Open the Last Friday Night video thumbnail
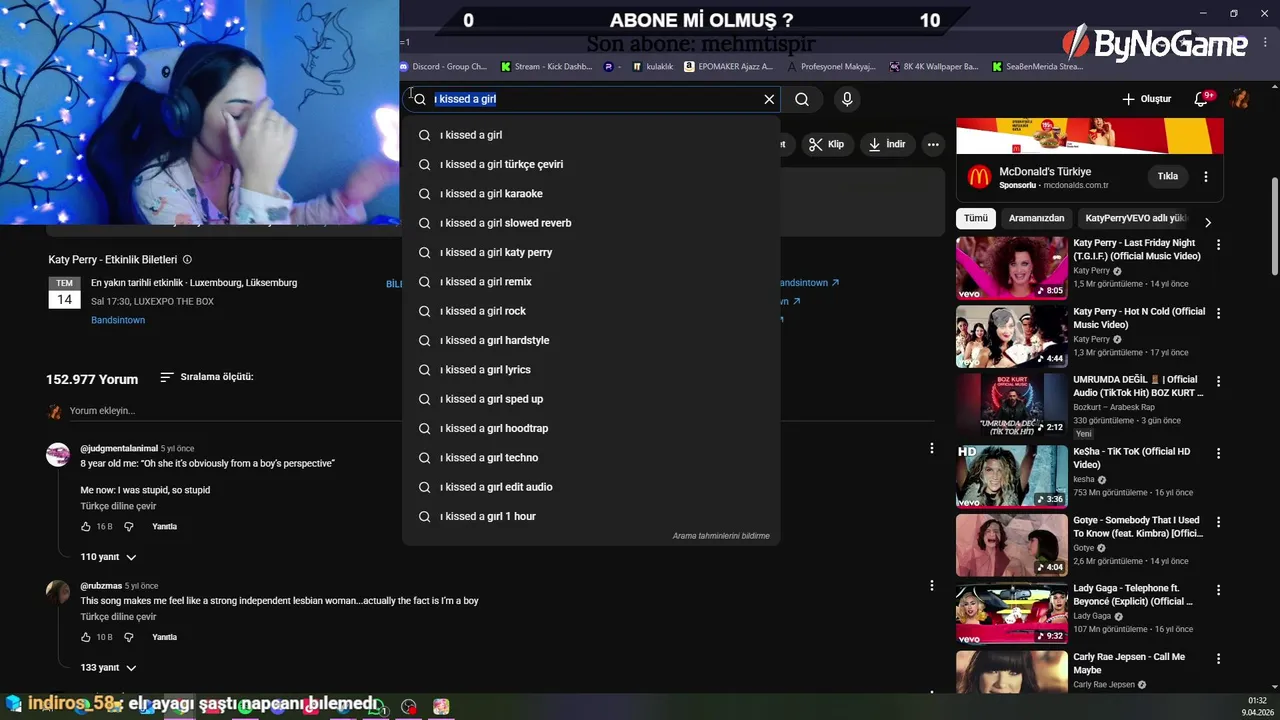Screen dimensions: 1280x720 click(1012, 268)
